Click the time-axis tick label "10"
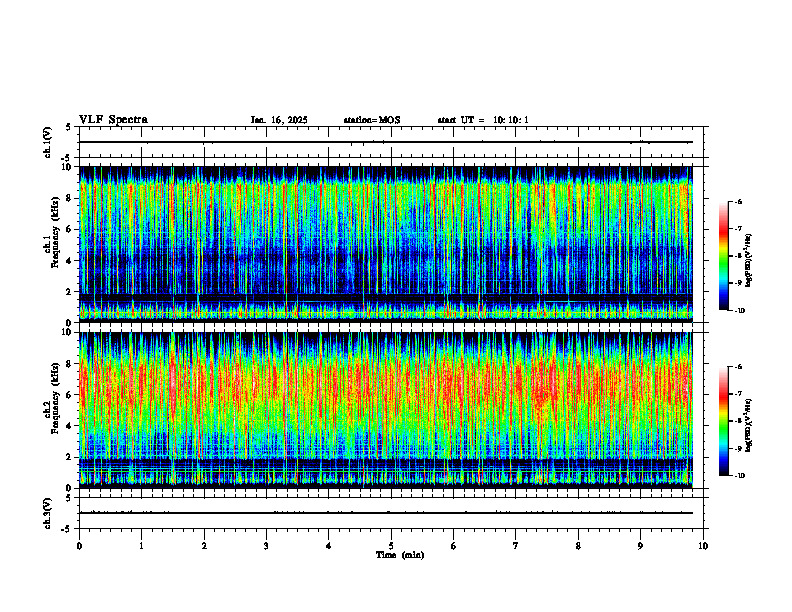792x612 pixels. tap(703, 546)
